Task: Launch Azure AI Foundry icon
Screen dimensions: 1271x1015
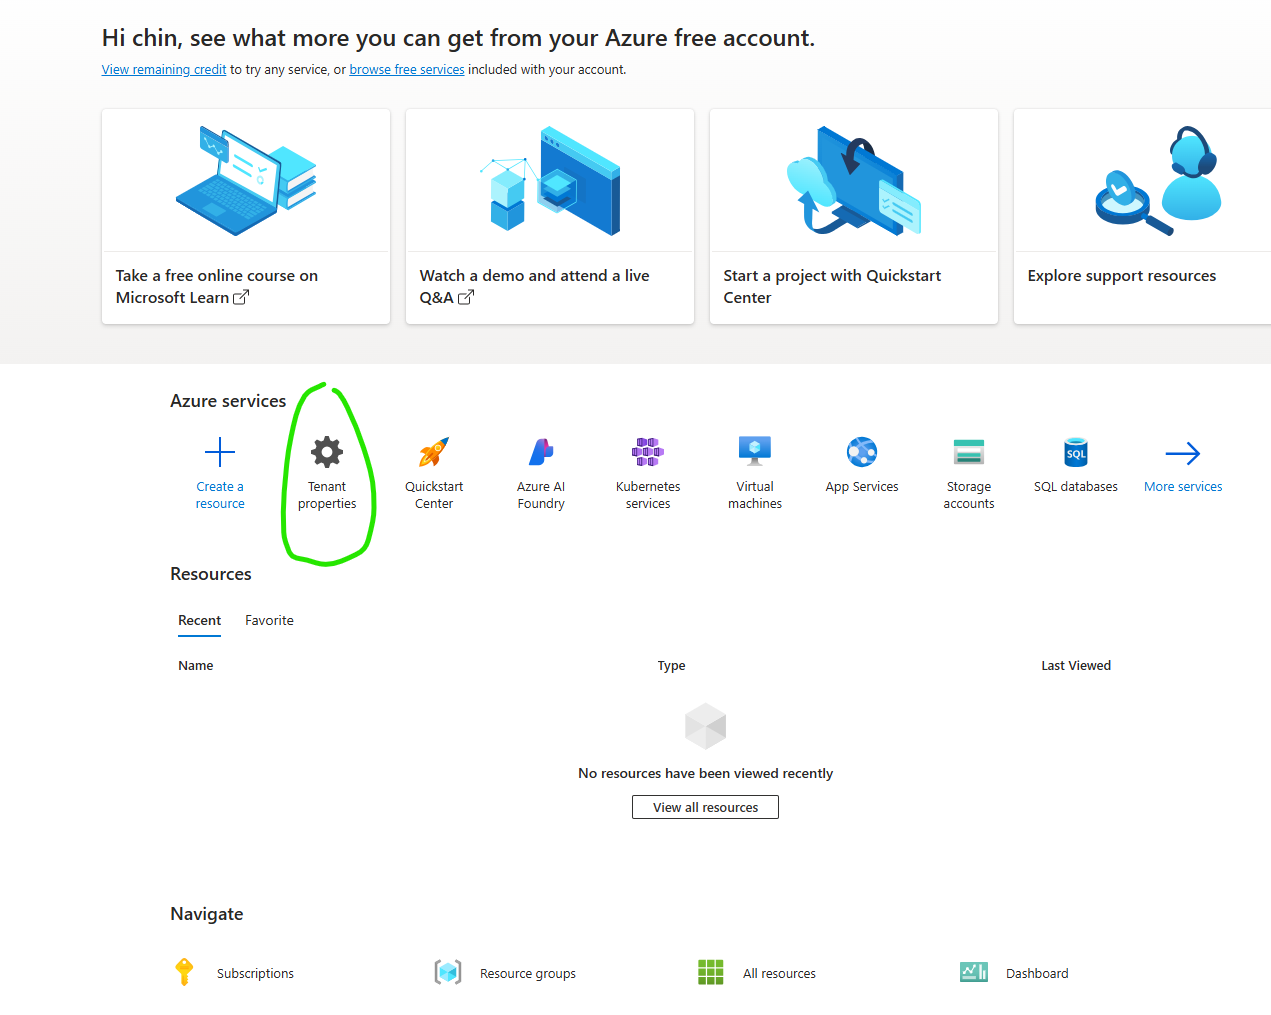Action: (x=541, y=452)
